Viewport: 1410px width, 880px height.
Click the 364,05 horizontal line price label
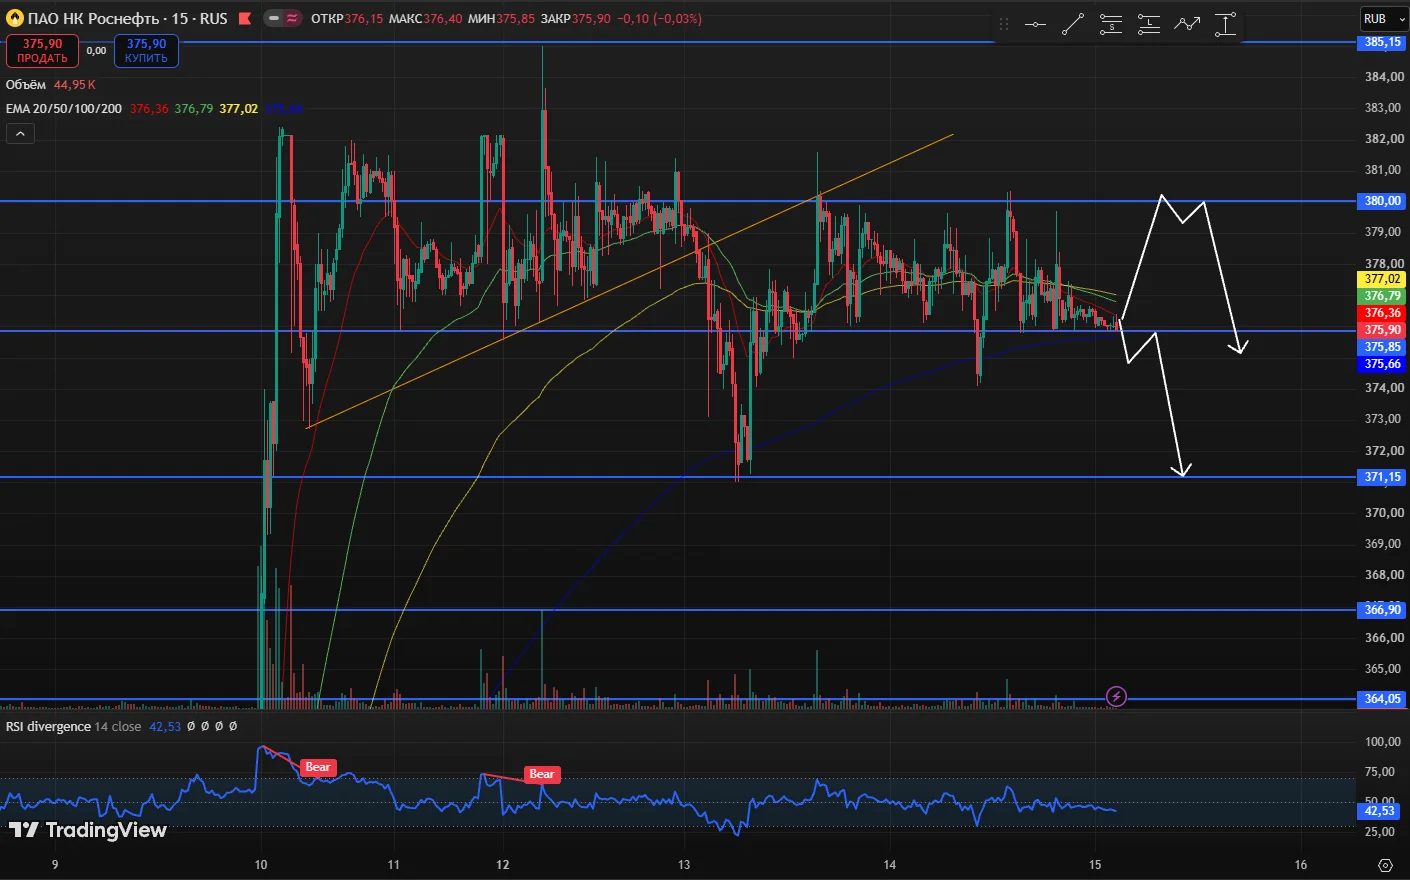coord(1383,699)
